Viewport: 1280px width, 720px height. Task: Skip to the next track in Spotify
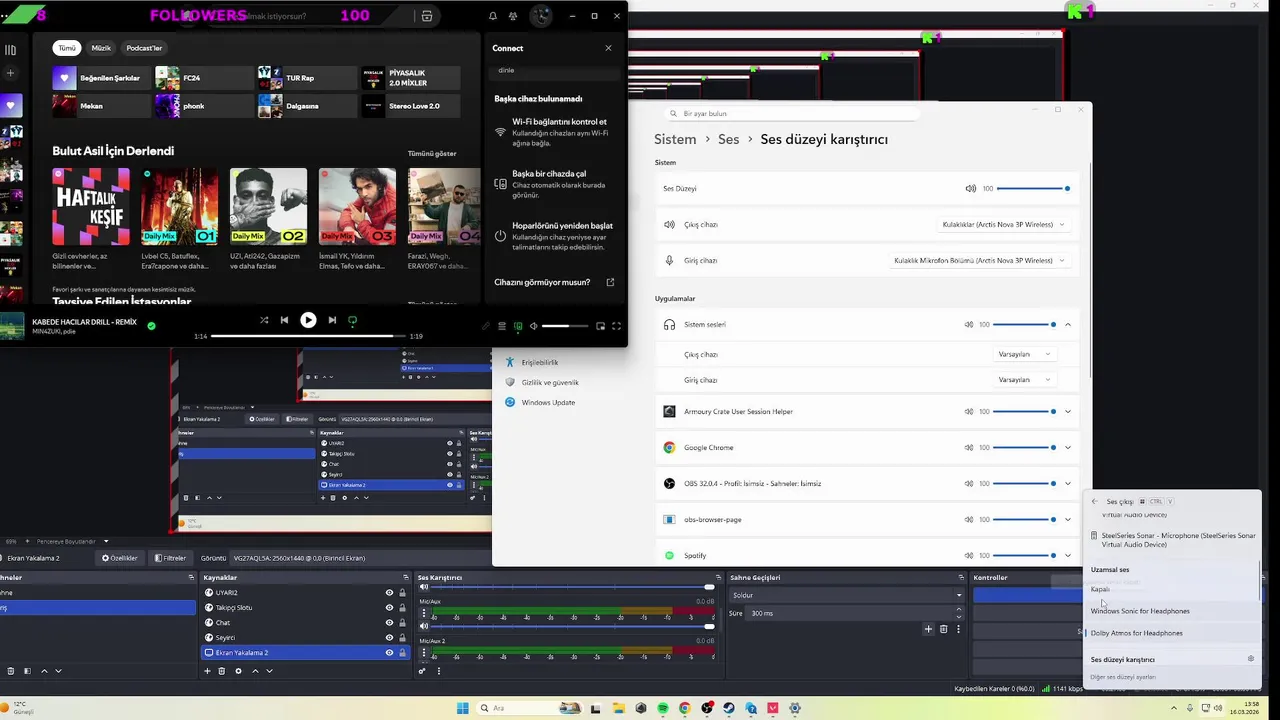(332, 320)
